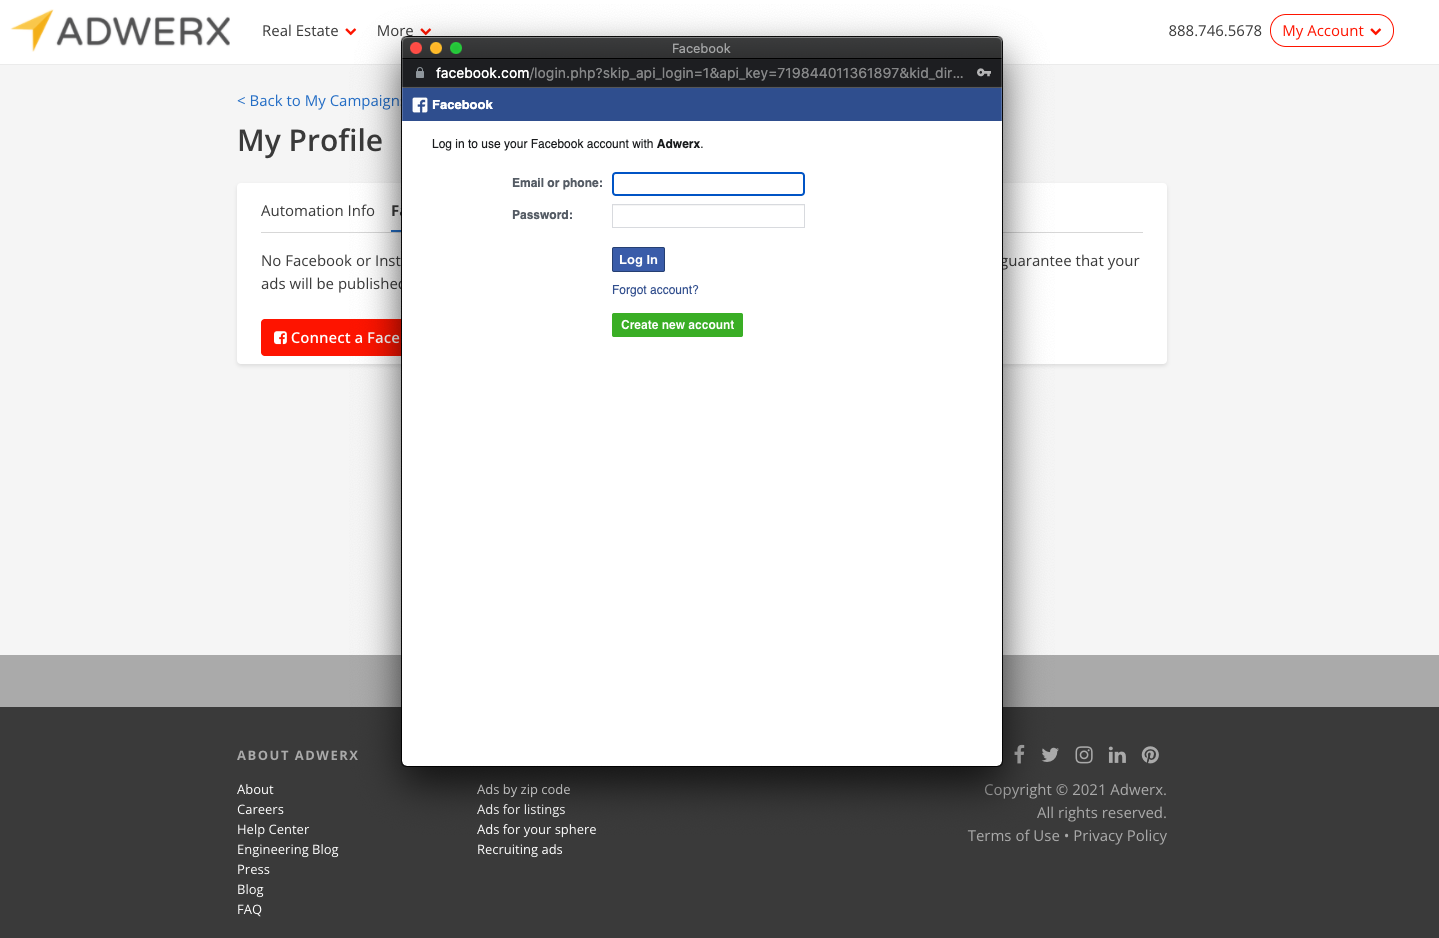Click Connect a Facebook page button
The width and height of the screenshot is (1439, 938).
coord(331,338)
